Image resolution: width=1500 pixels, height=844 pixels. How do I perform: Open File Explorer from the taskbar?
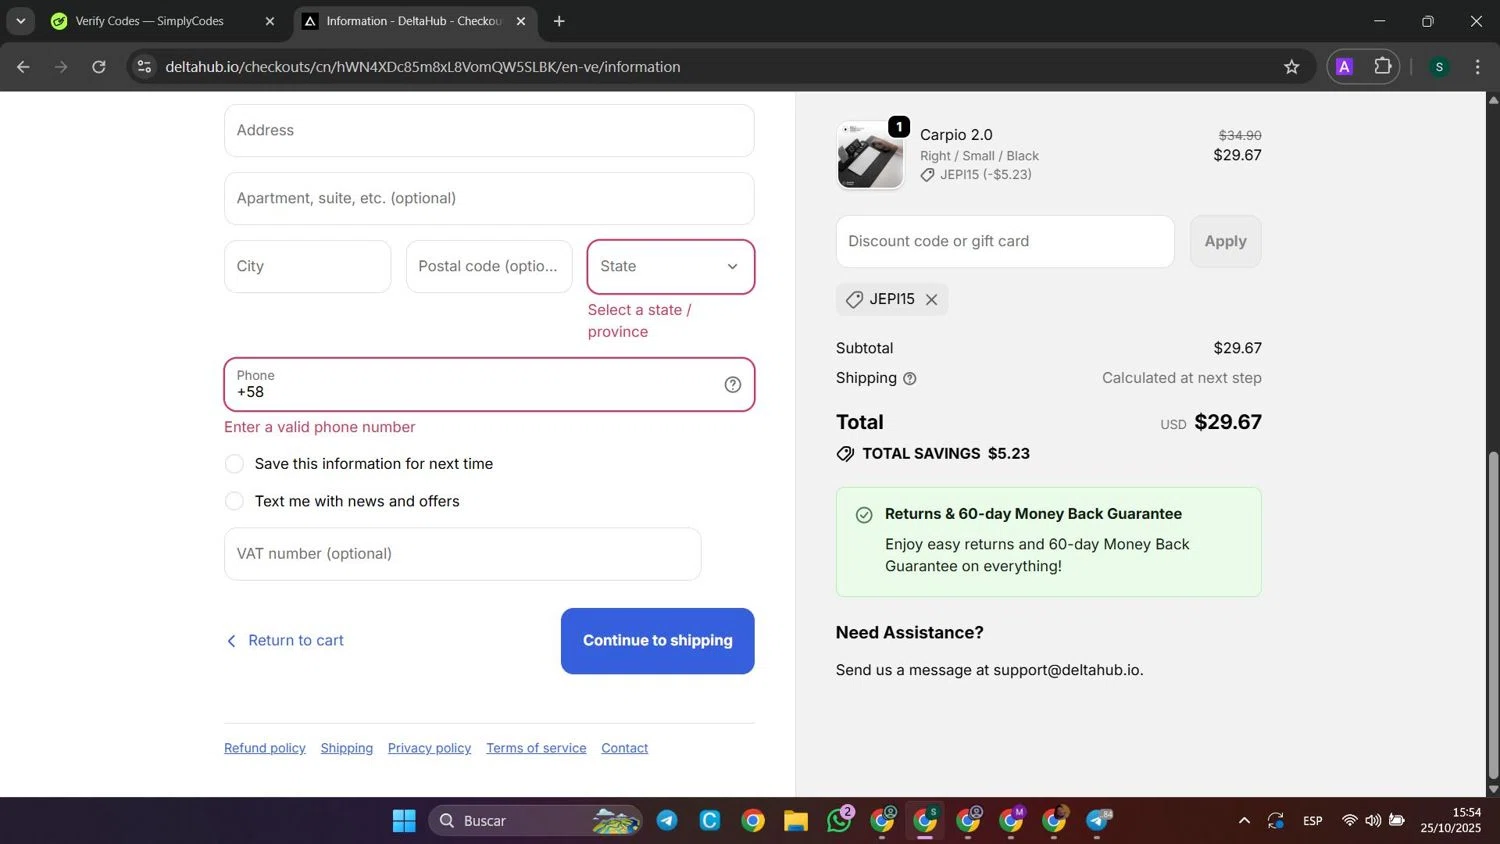click(796, 821)
